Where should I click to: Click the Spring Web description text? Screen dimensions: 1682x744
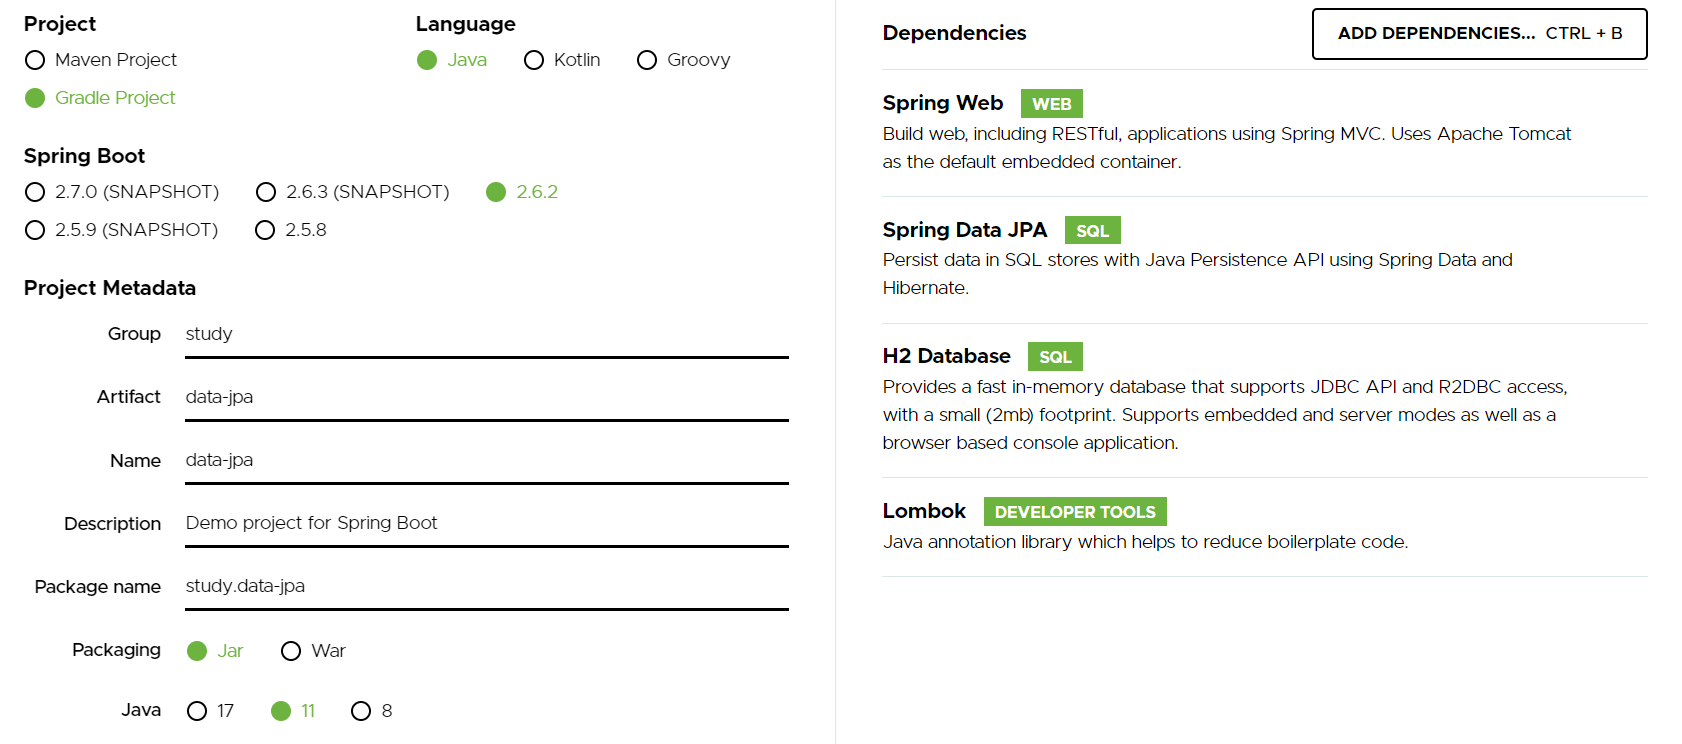(x=1227, y=148)
